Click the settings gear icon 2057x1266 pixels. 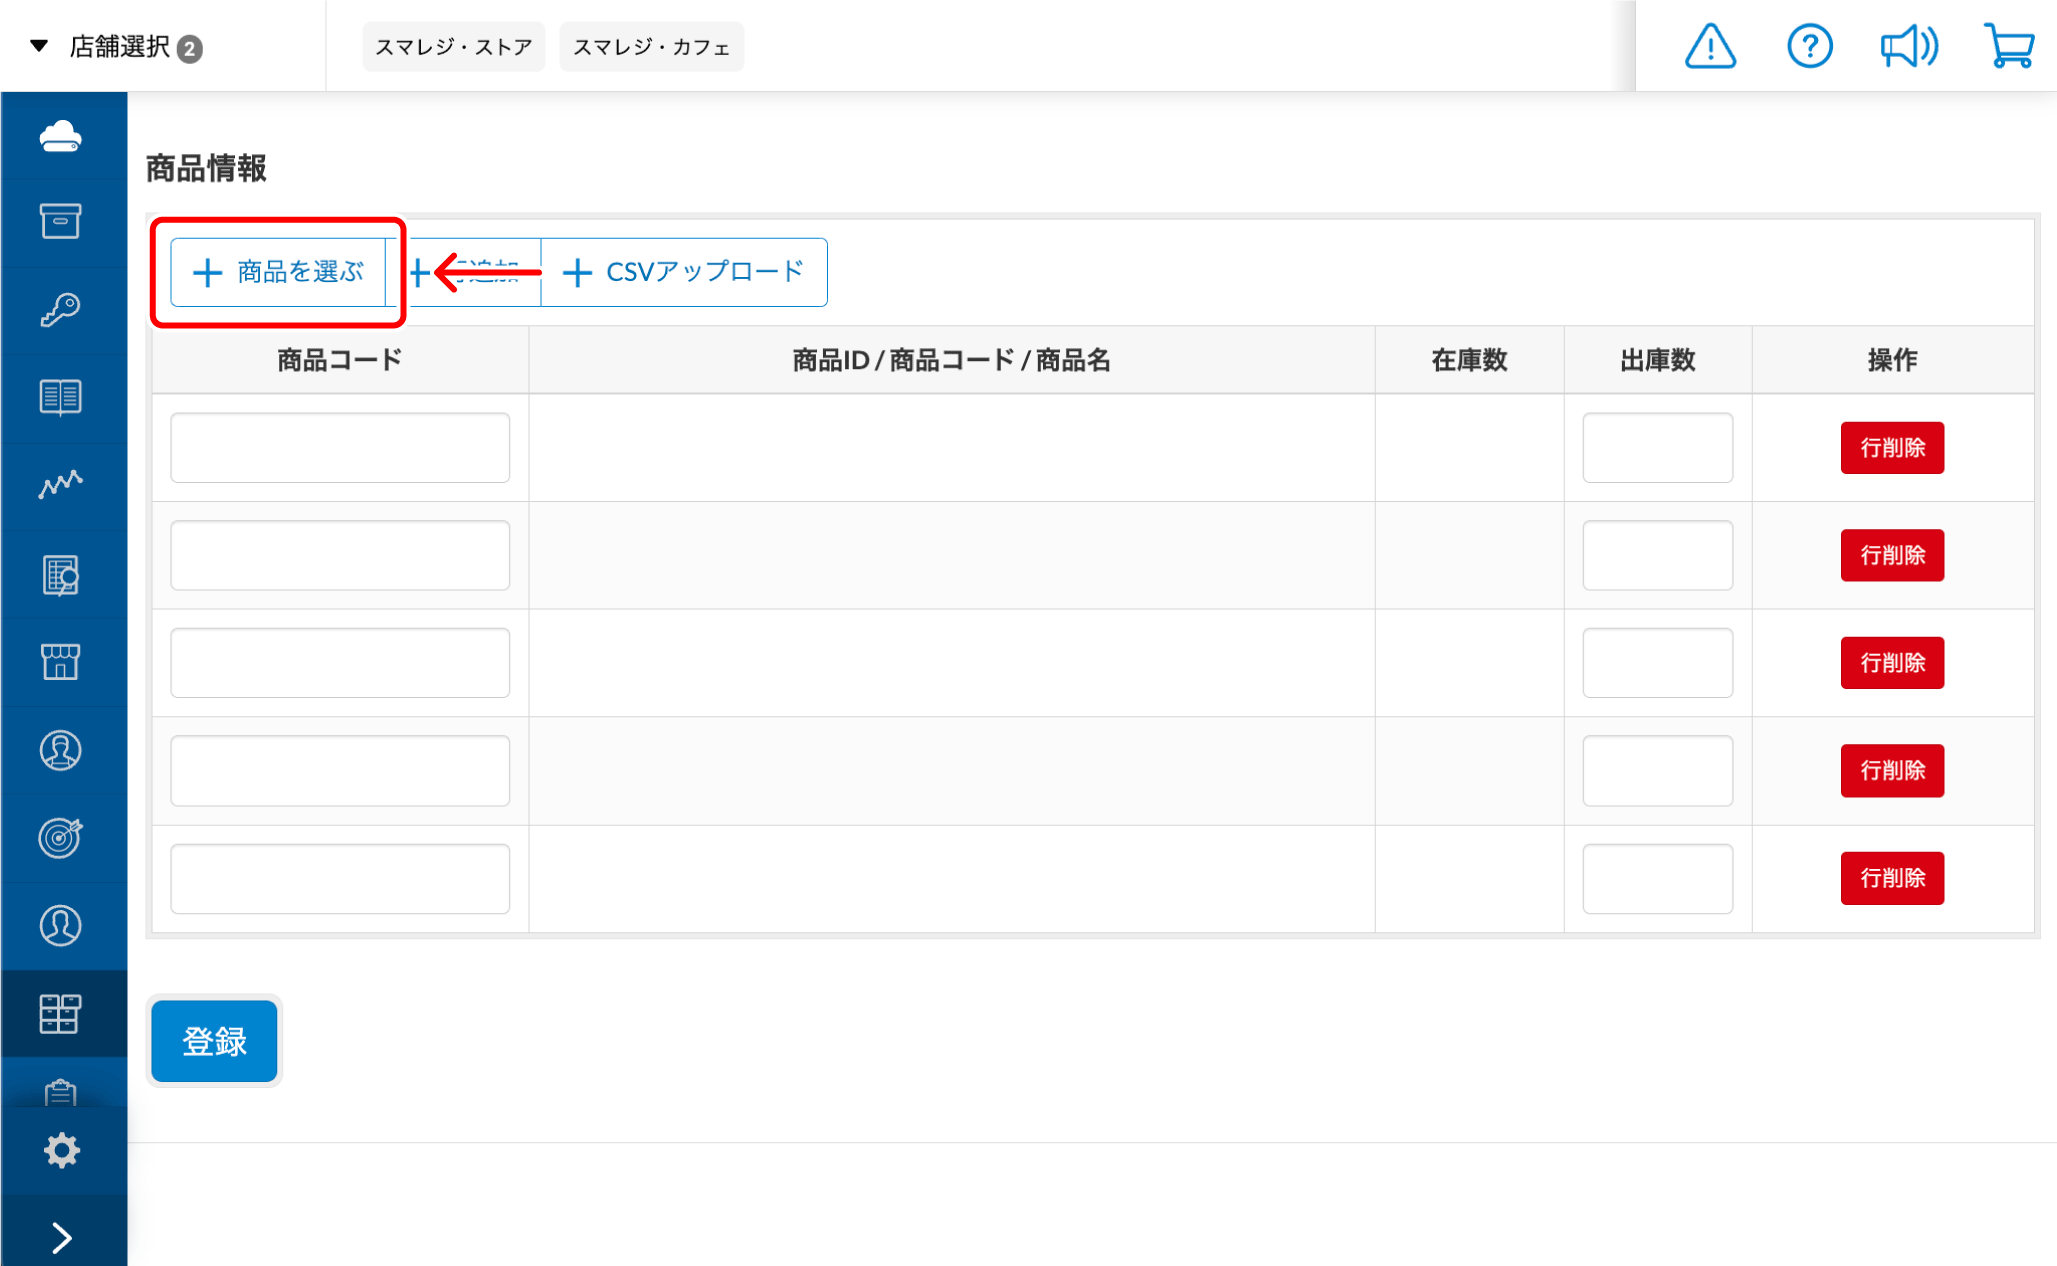click(61, 1150)
